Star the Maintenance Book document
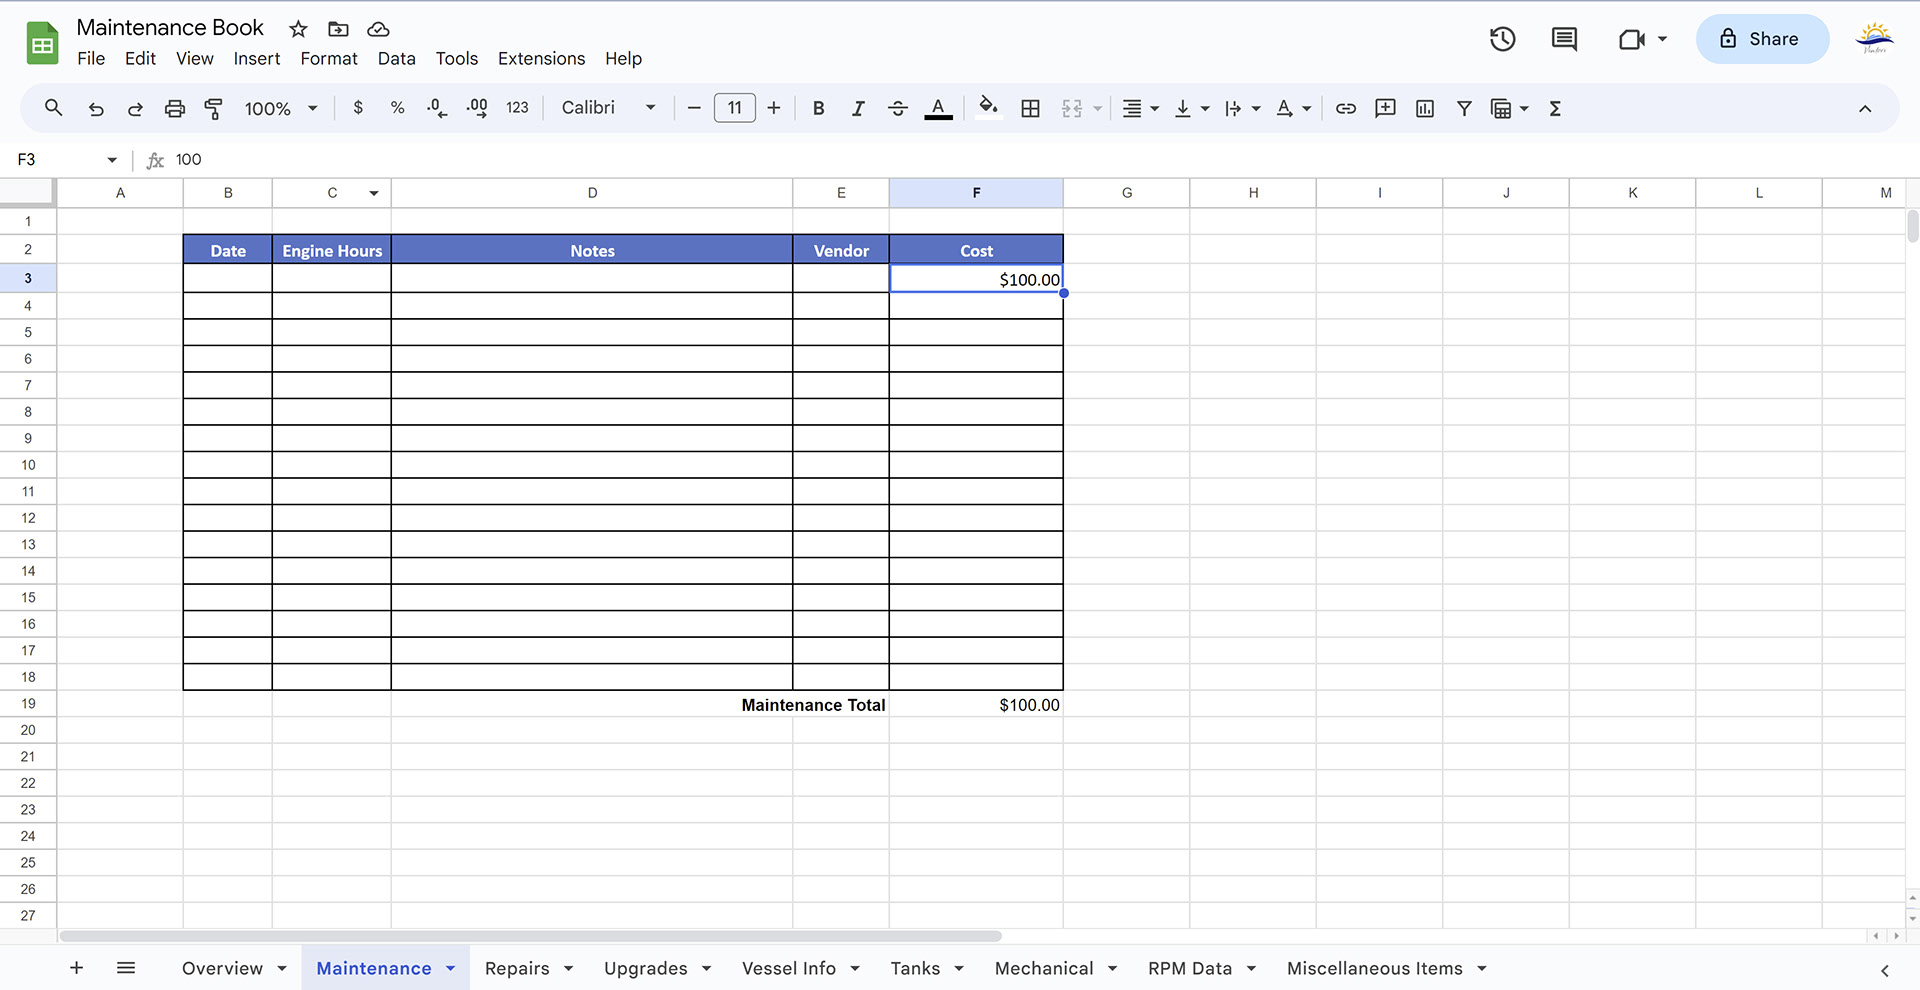The width and height of the screenshot is (1920, 990). [x=298, y=29]
